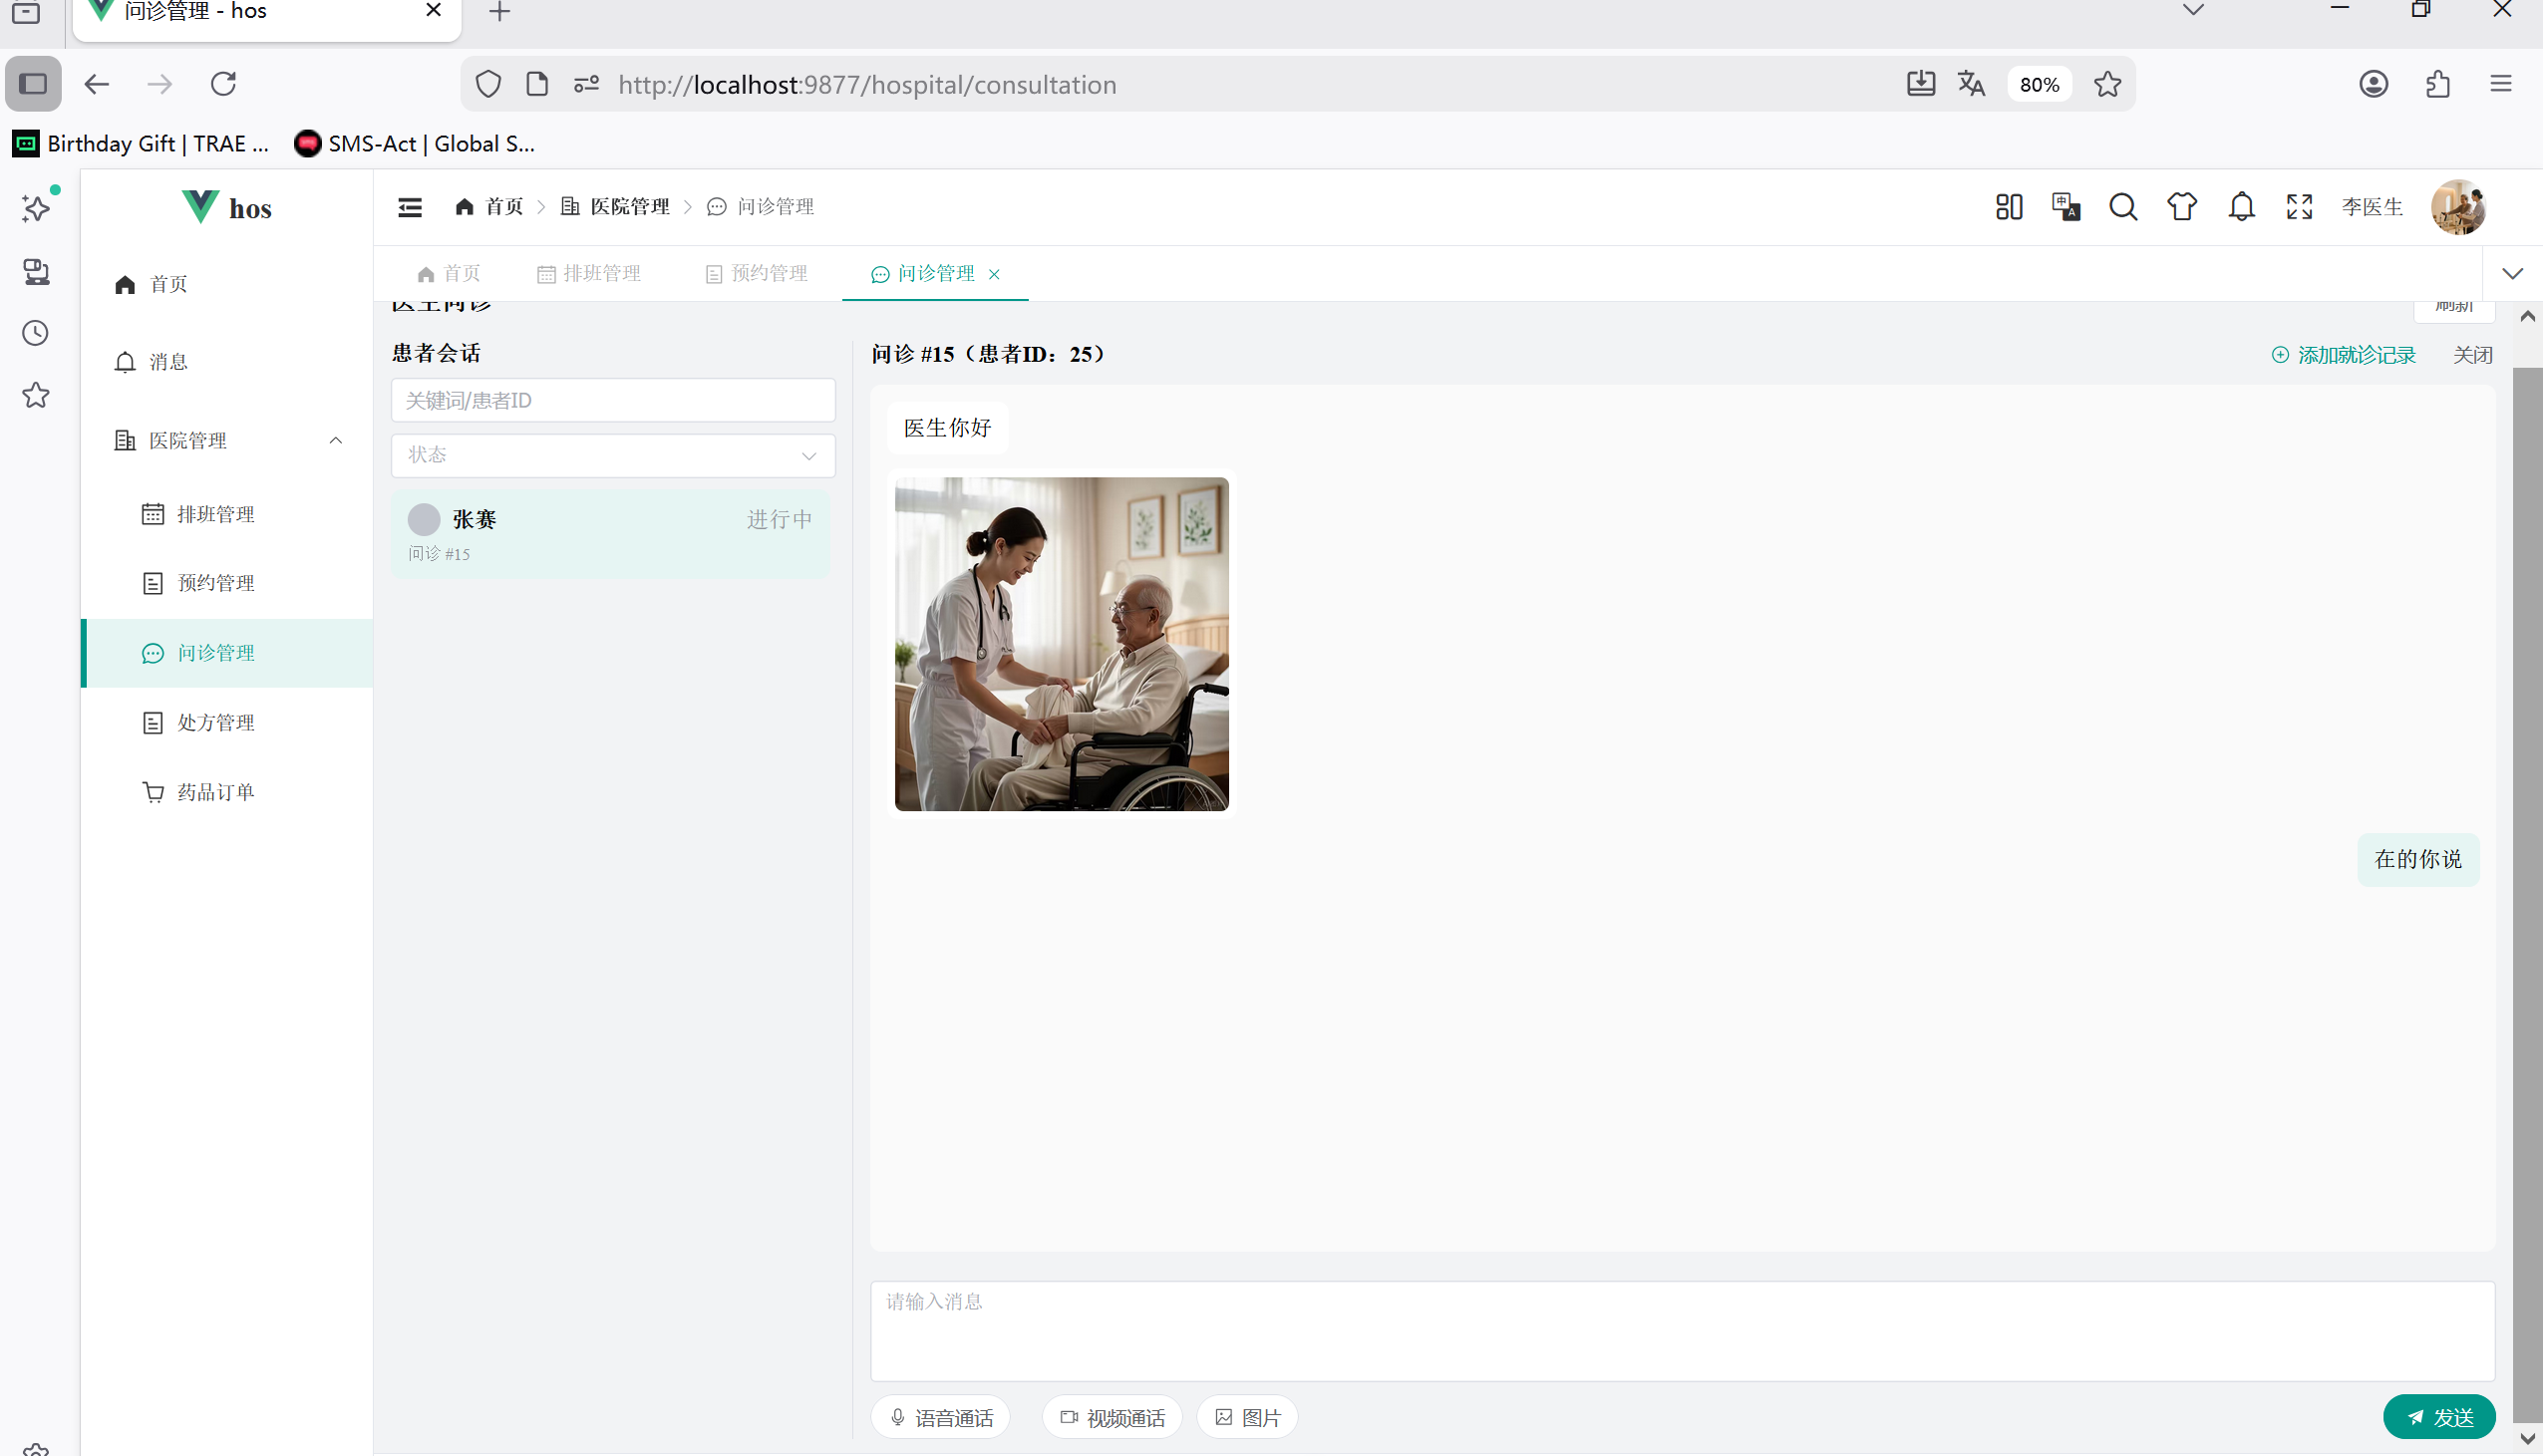2543x1456 pixels.
Task: Close the 问诊管理 tab
Action: pyautogui.click(x=994, y=274)
